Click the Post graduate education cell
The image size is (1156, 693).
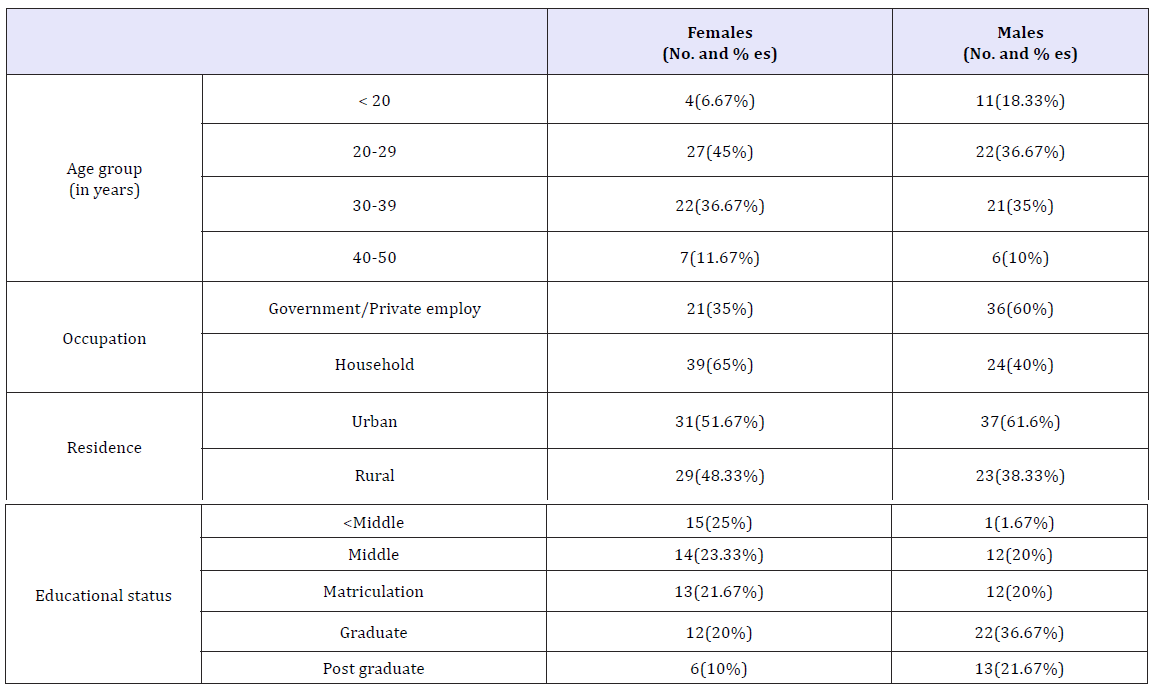click(x=373, y=669)
